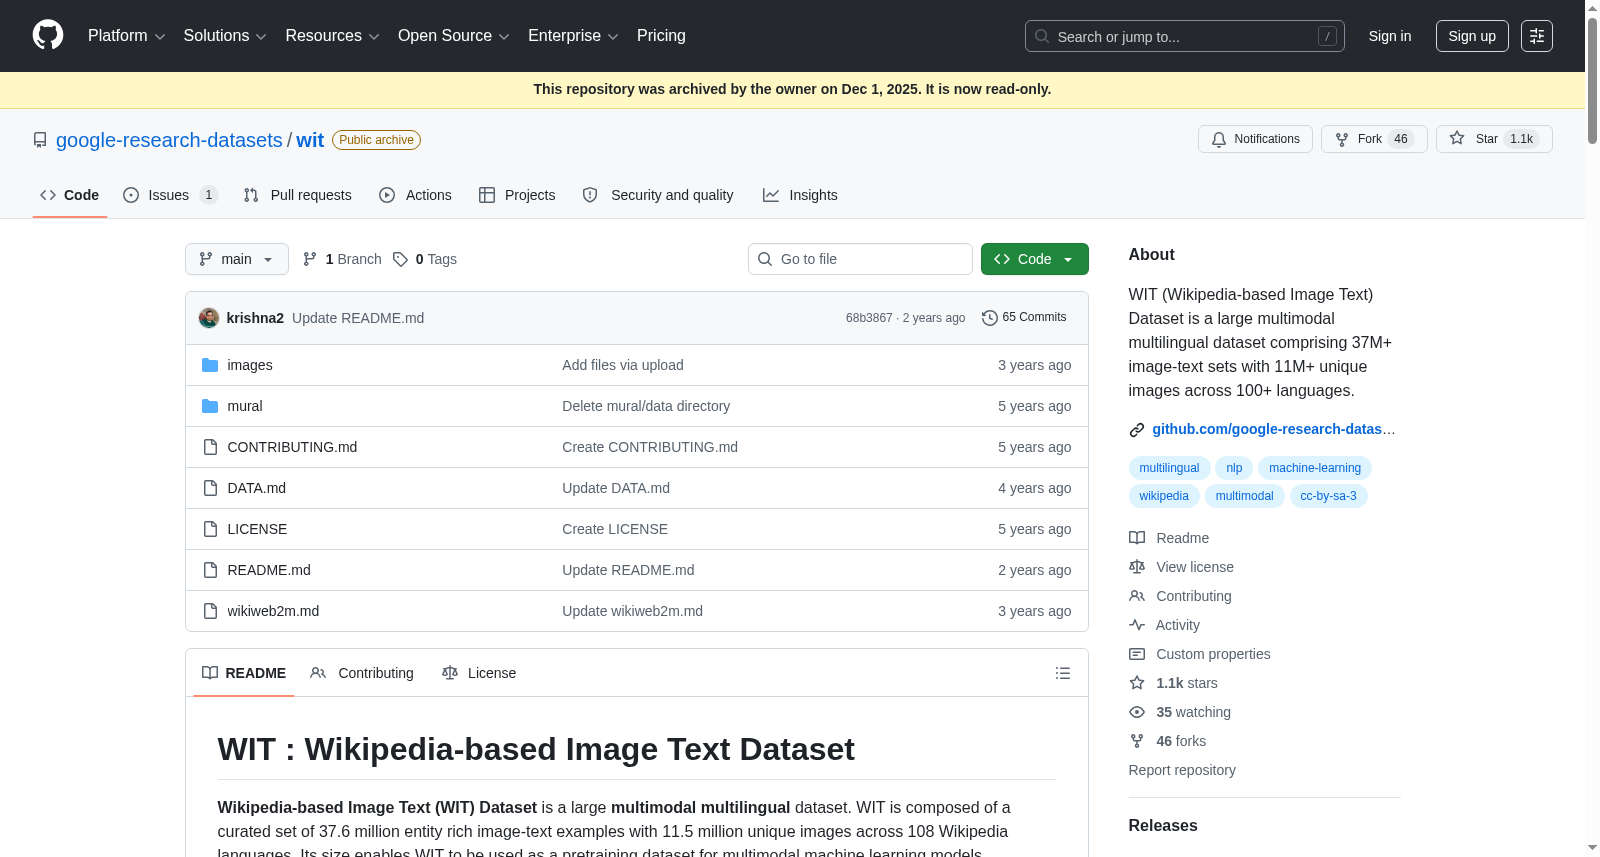Click the link icon beside repository URL
The width and height of the screenshot is (1600, 857).
pos(1137,430)
